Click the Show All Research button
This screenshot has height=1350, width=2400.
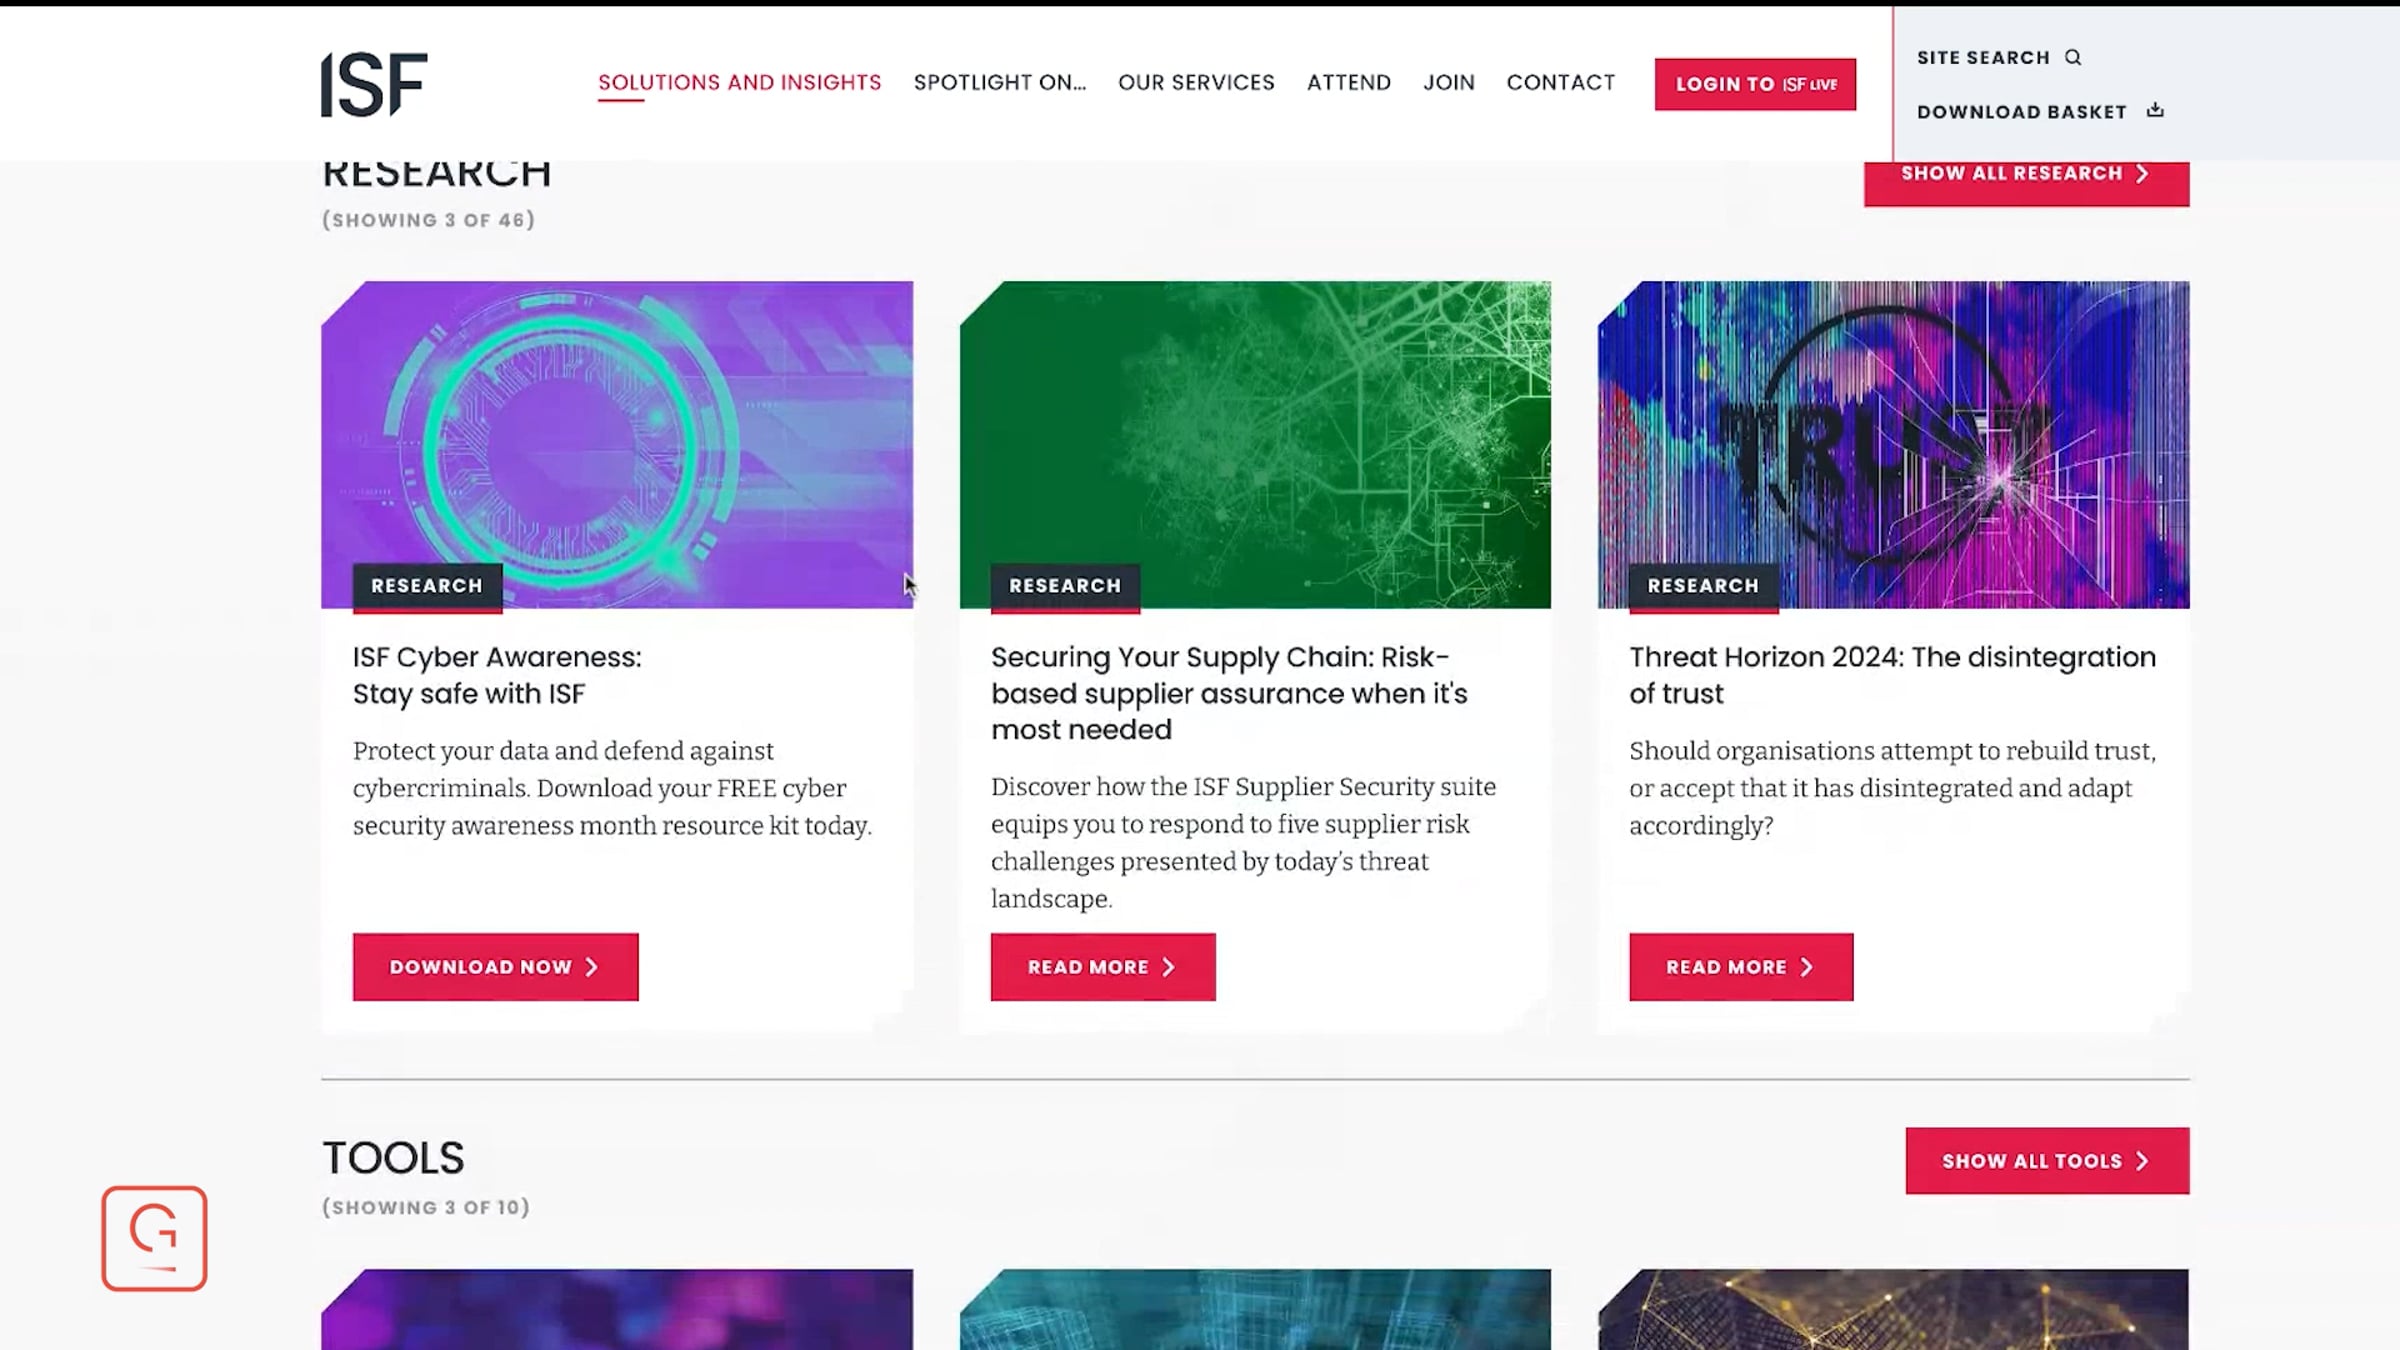[x=2025, y=176]
